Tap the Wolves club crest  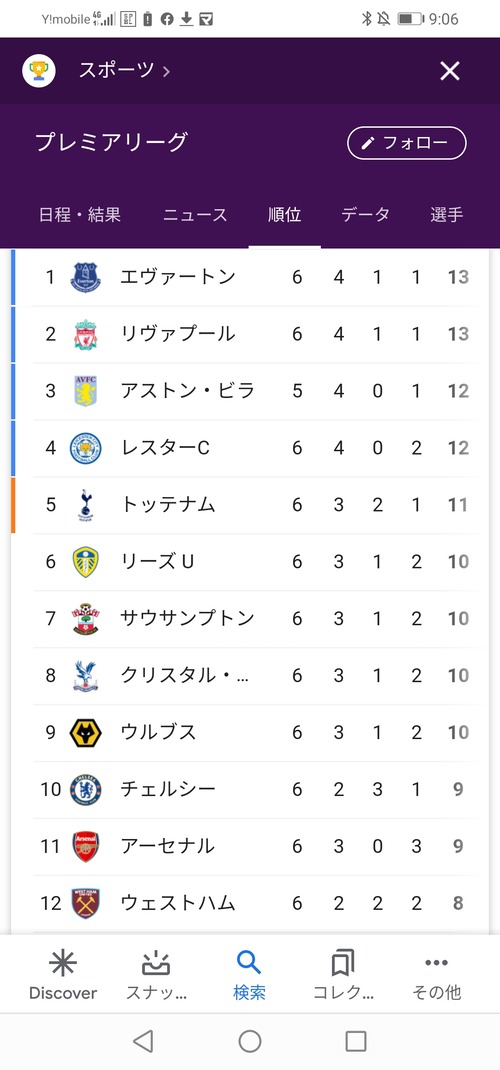pos(86,733)
